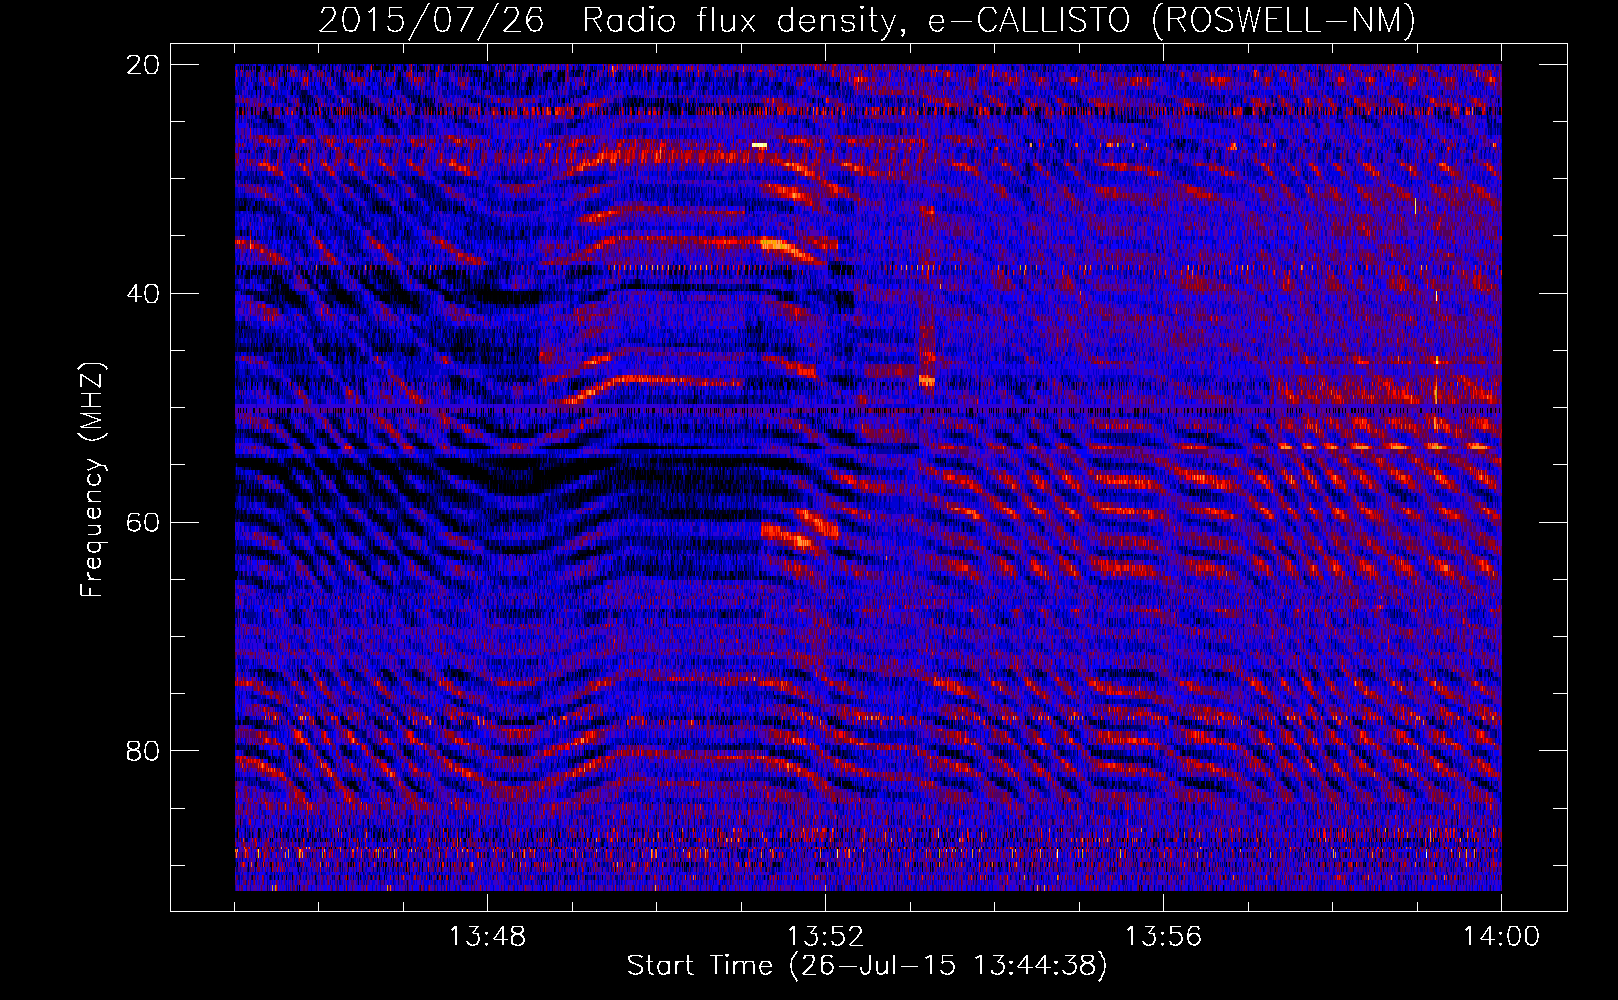The height and width of the screenshot is (1000, 1618).
Task: Click the 80 frequency tick label
Action: (143, 751)
